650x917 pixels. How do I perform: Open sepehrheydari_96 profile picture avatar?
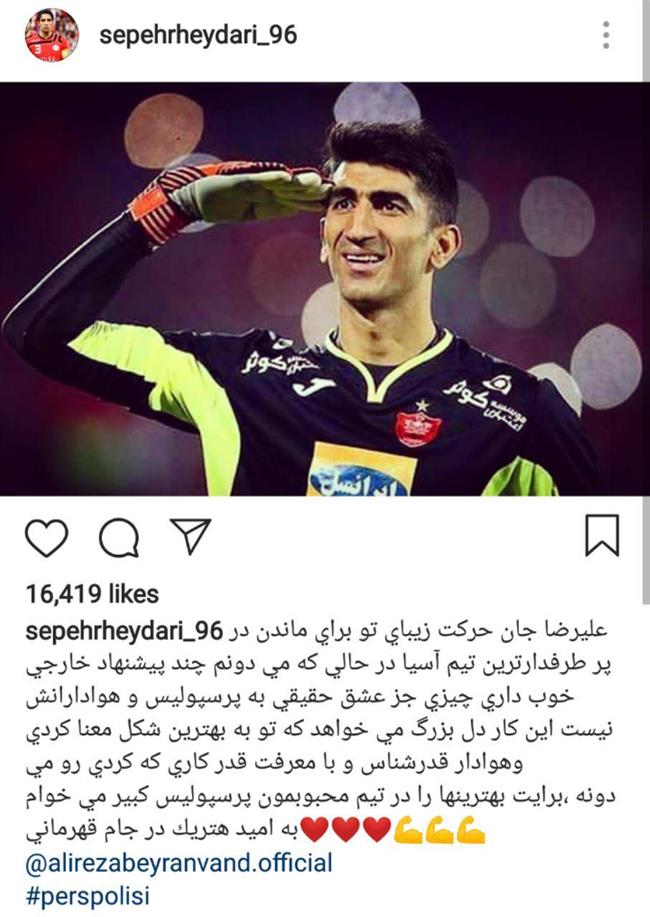coord(51,35)
